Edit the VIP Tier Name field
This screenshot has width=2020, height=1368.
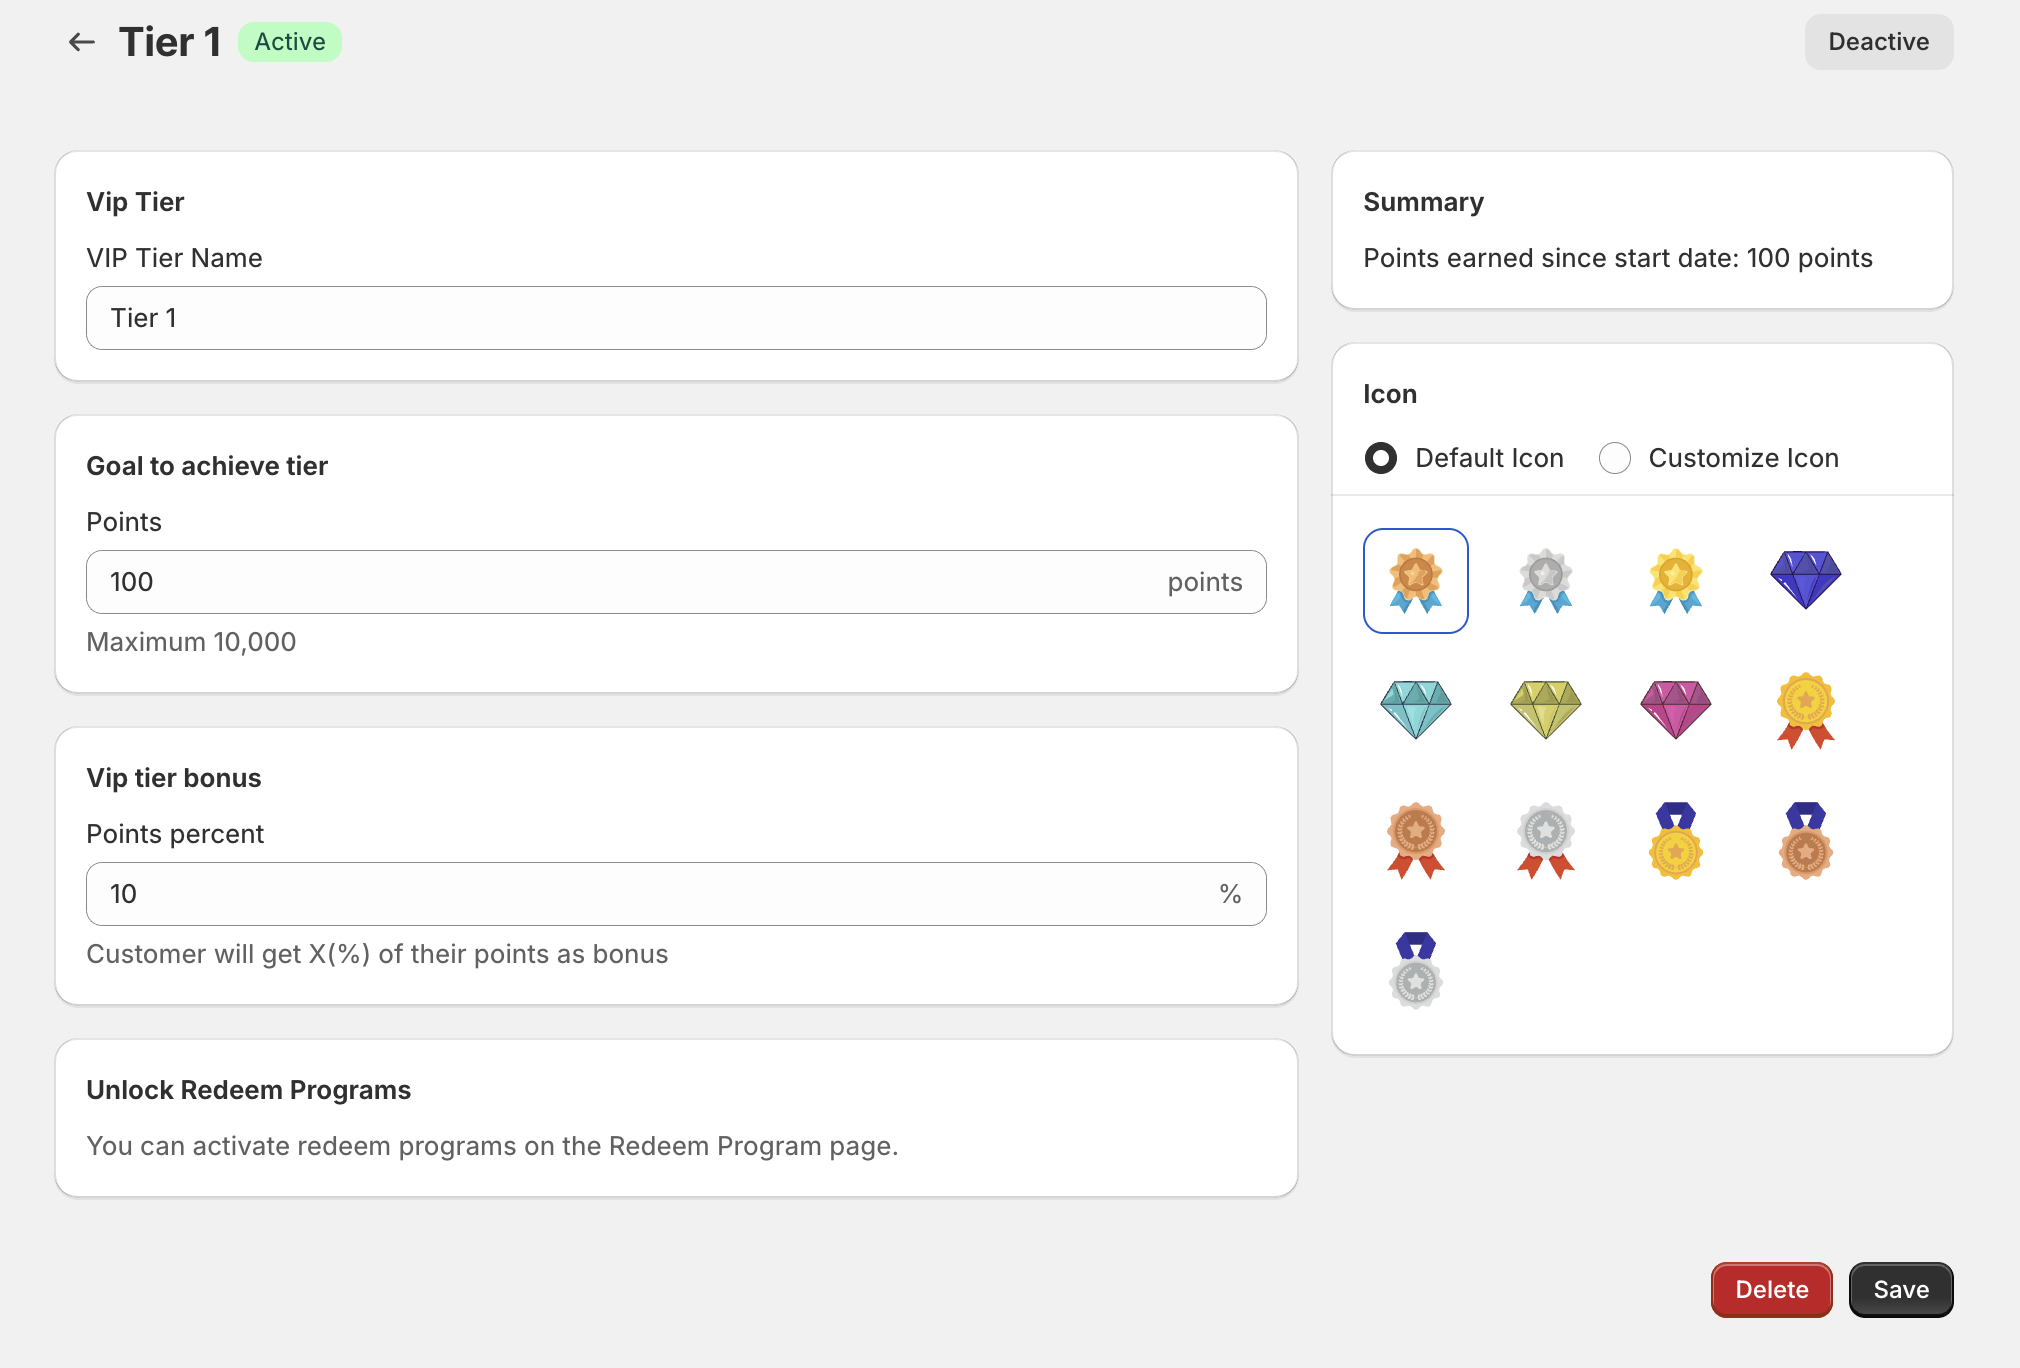[x=676, y=318]
